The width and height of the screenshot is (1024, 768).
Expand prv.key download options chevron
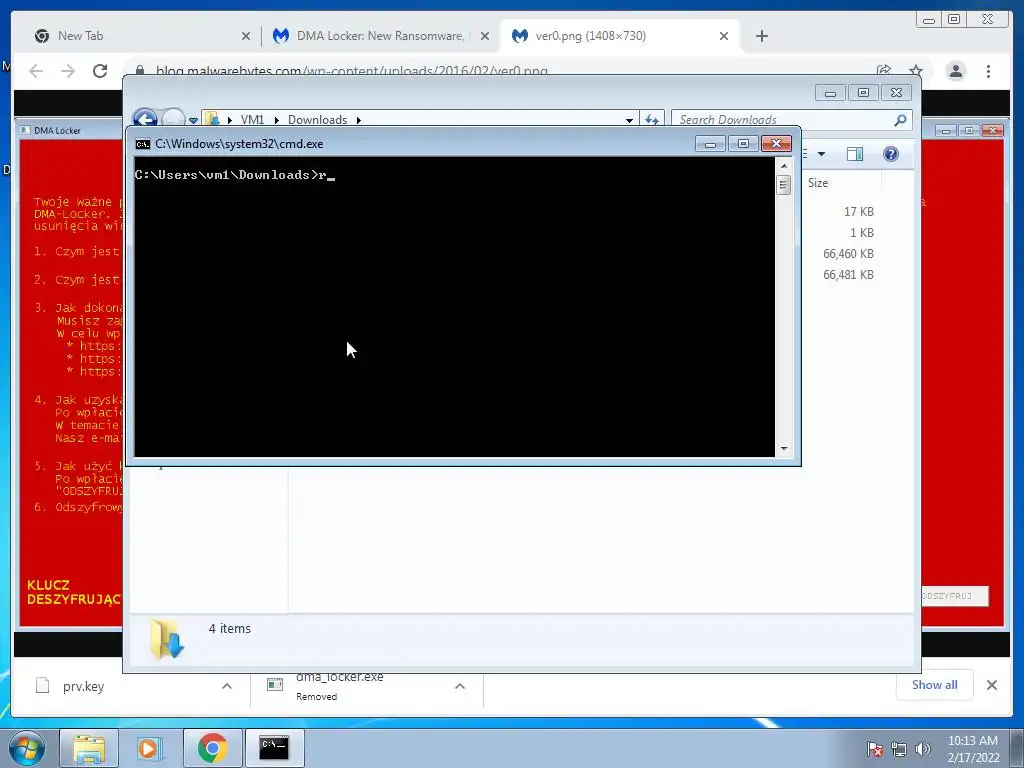point(227,686)
